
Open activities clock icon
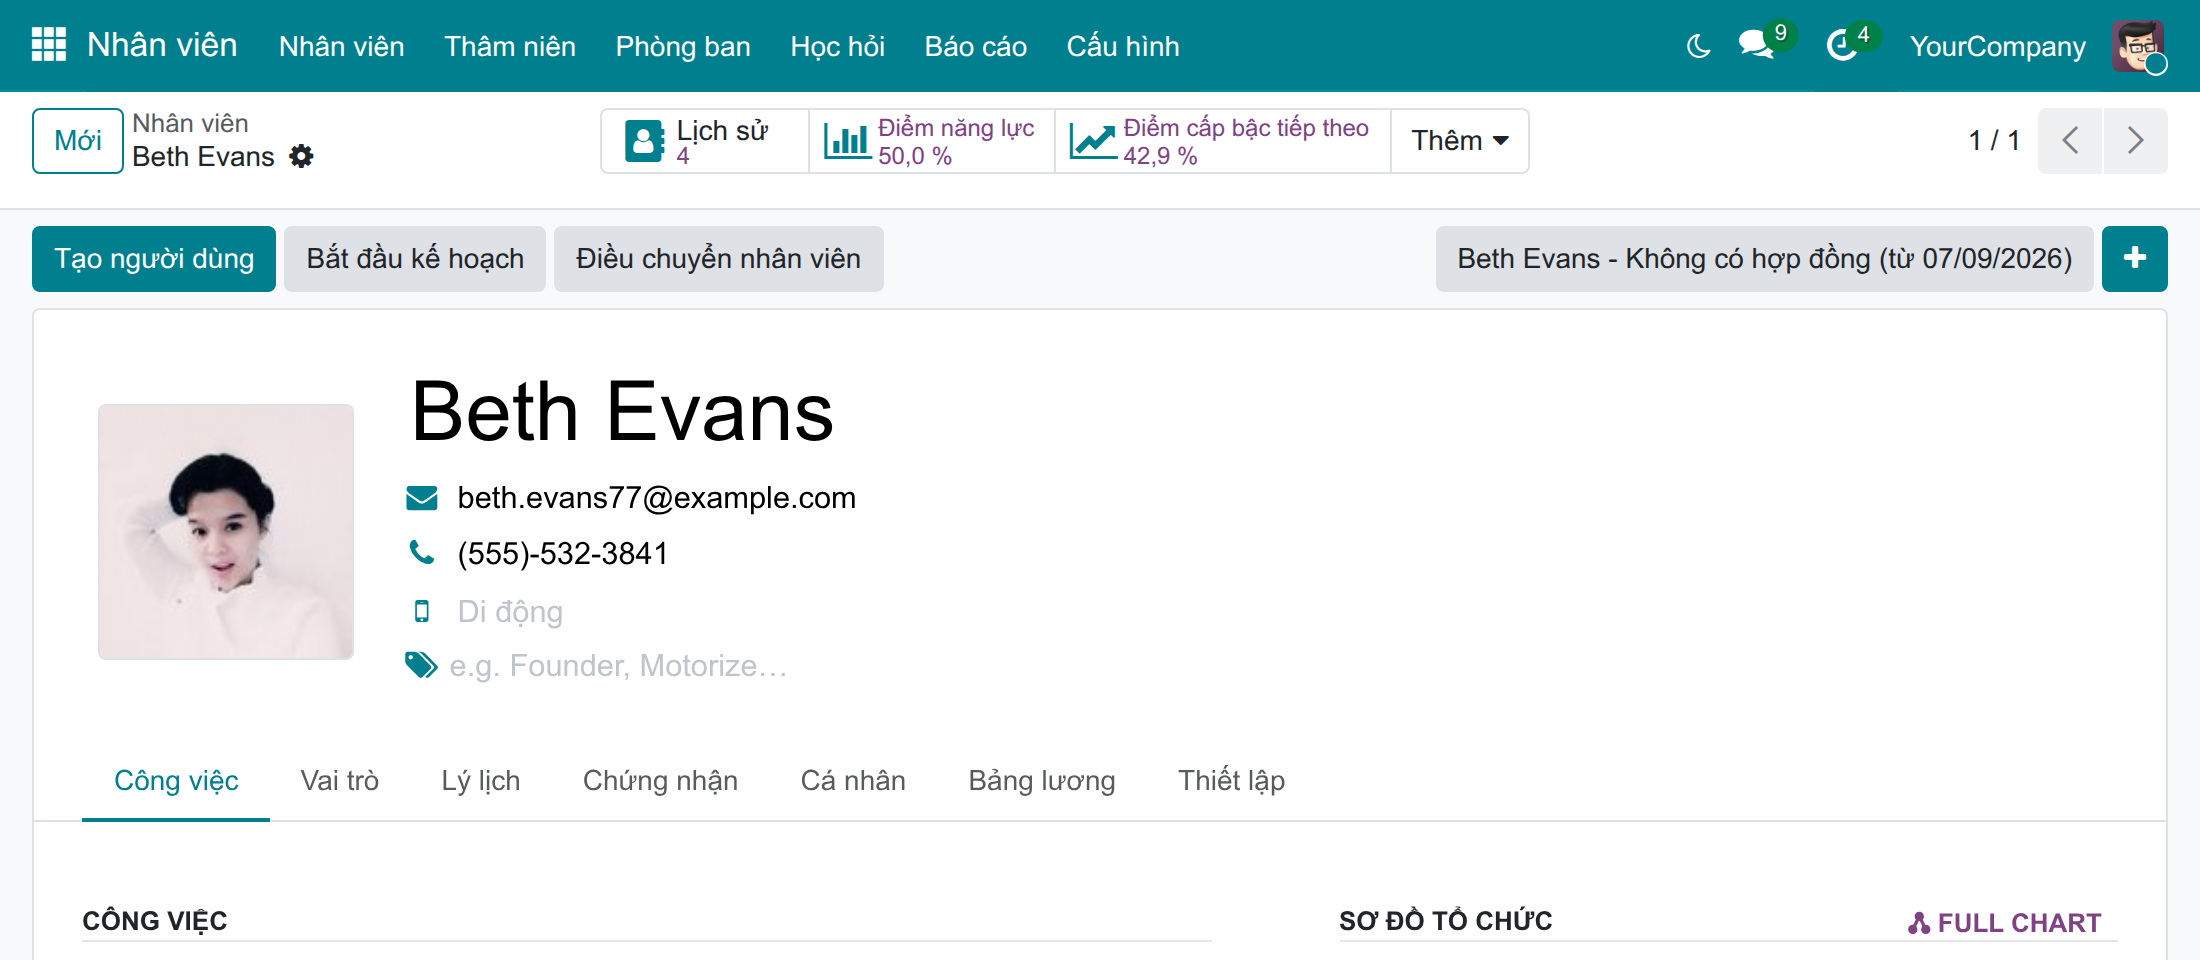[1841, 45]
